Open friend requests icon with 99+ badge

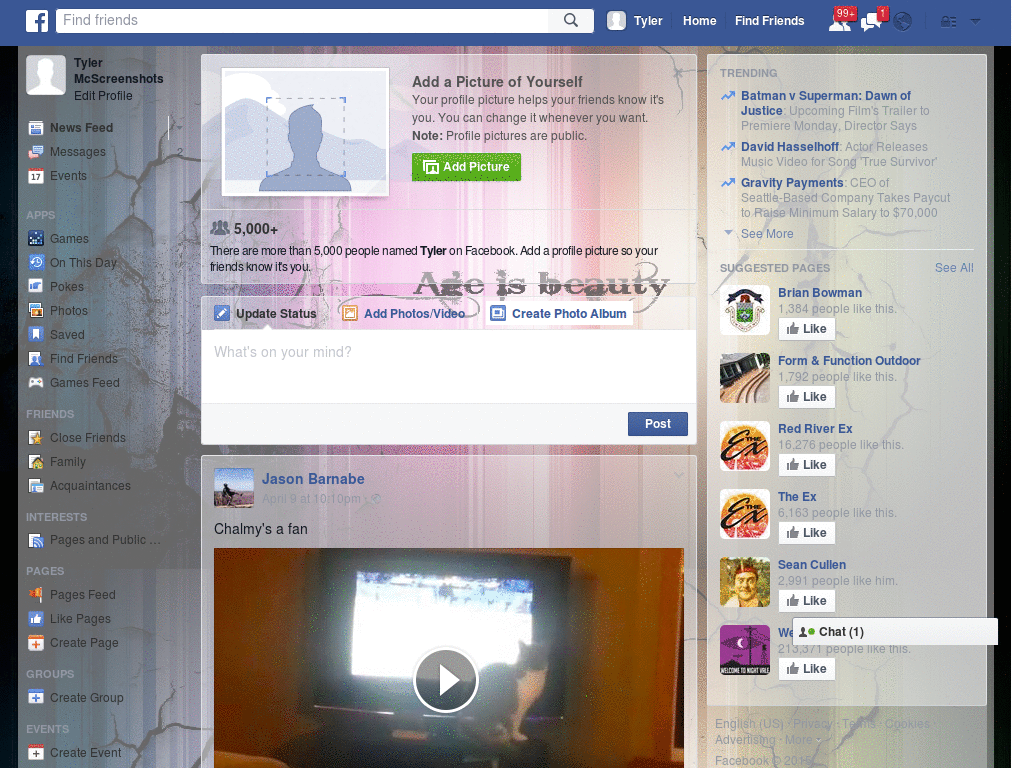(840, 22)
